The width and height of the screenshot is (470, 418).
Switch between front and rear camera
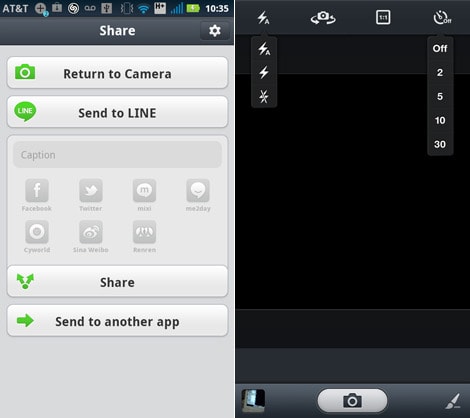(323, 18)
